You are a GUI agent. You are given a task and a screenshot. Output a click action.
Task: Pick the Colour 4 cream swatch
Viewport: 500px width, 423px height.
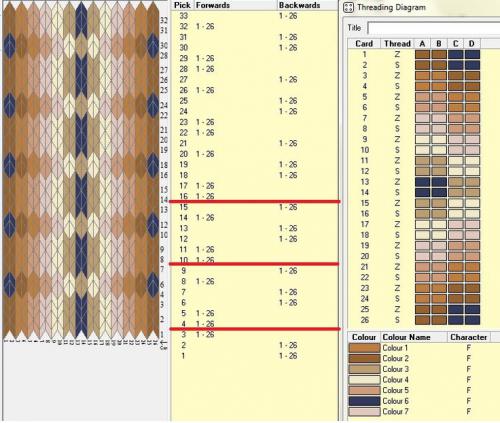[x=364, y=380]
